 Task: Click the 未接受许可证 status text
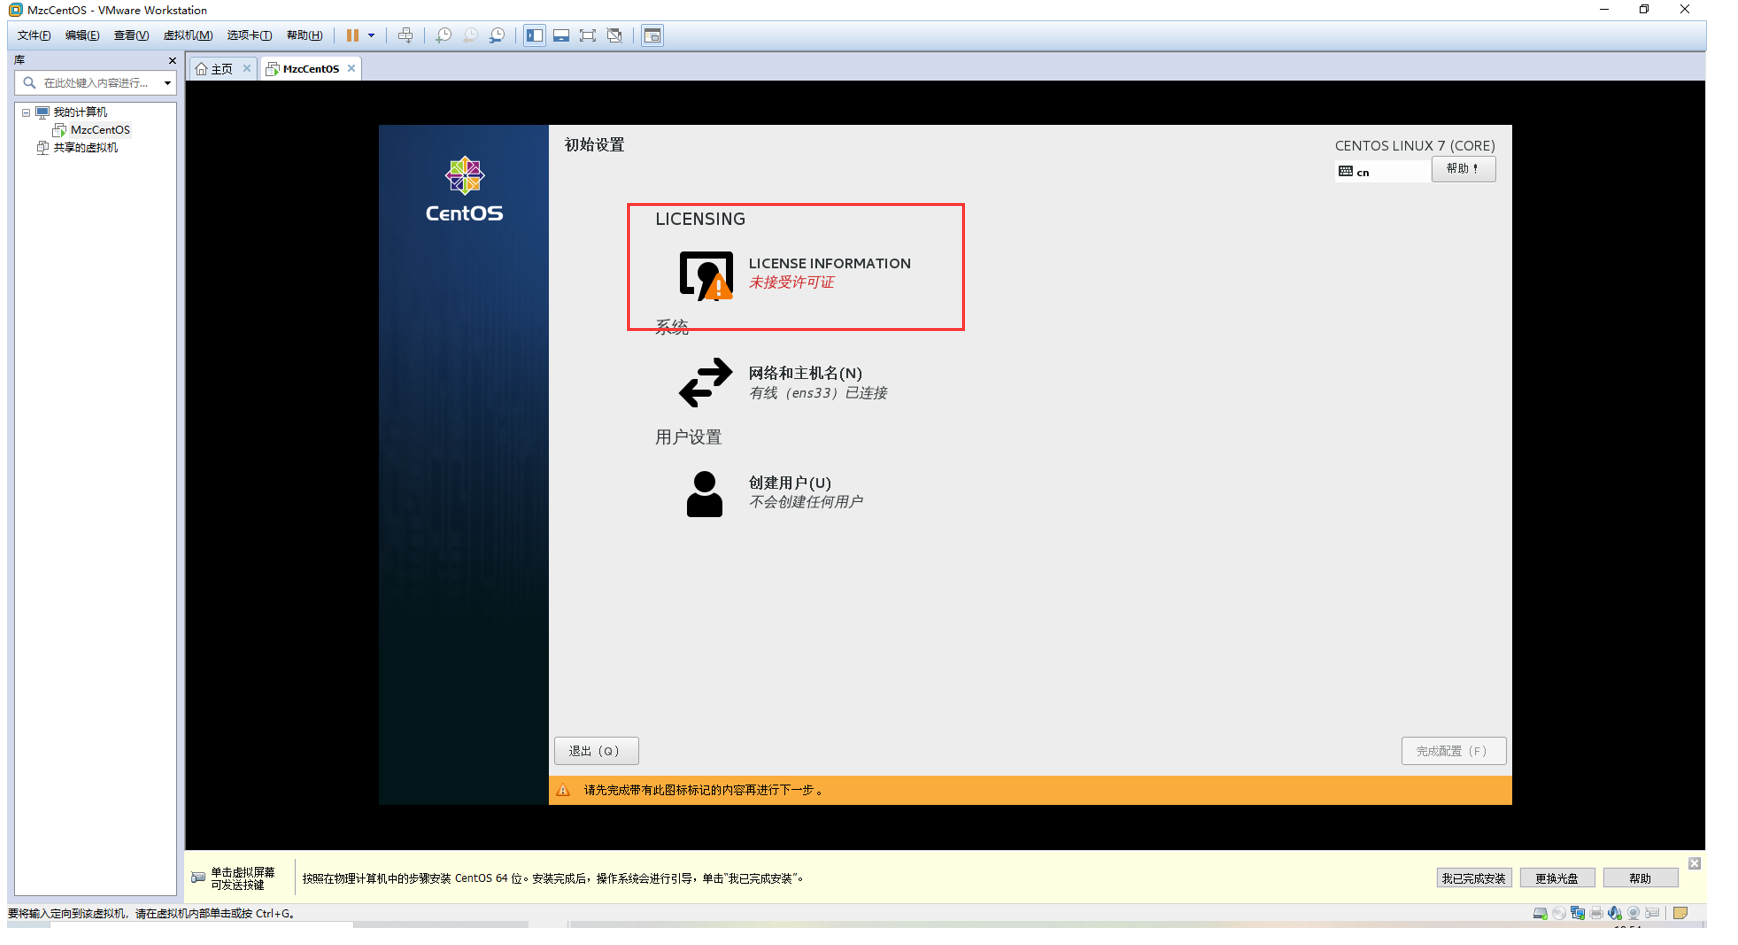click(x=791, y=283)
